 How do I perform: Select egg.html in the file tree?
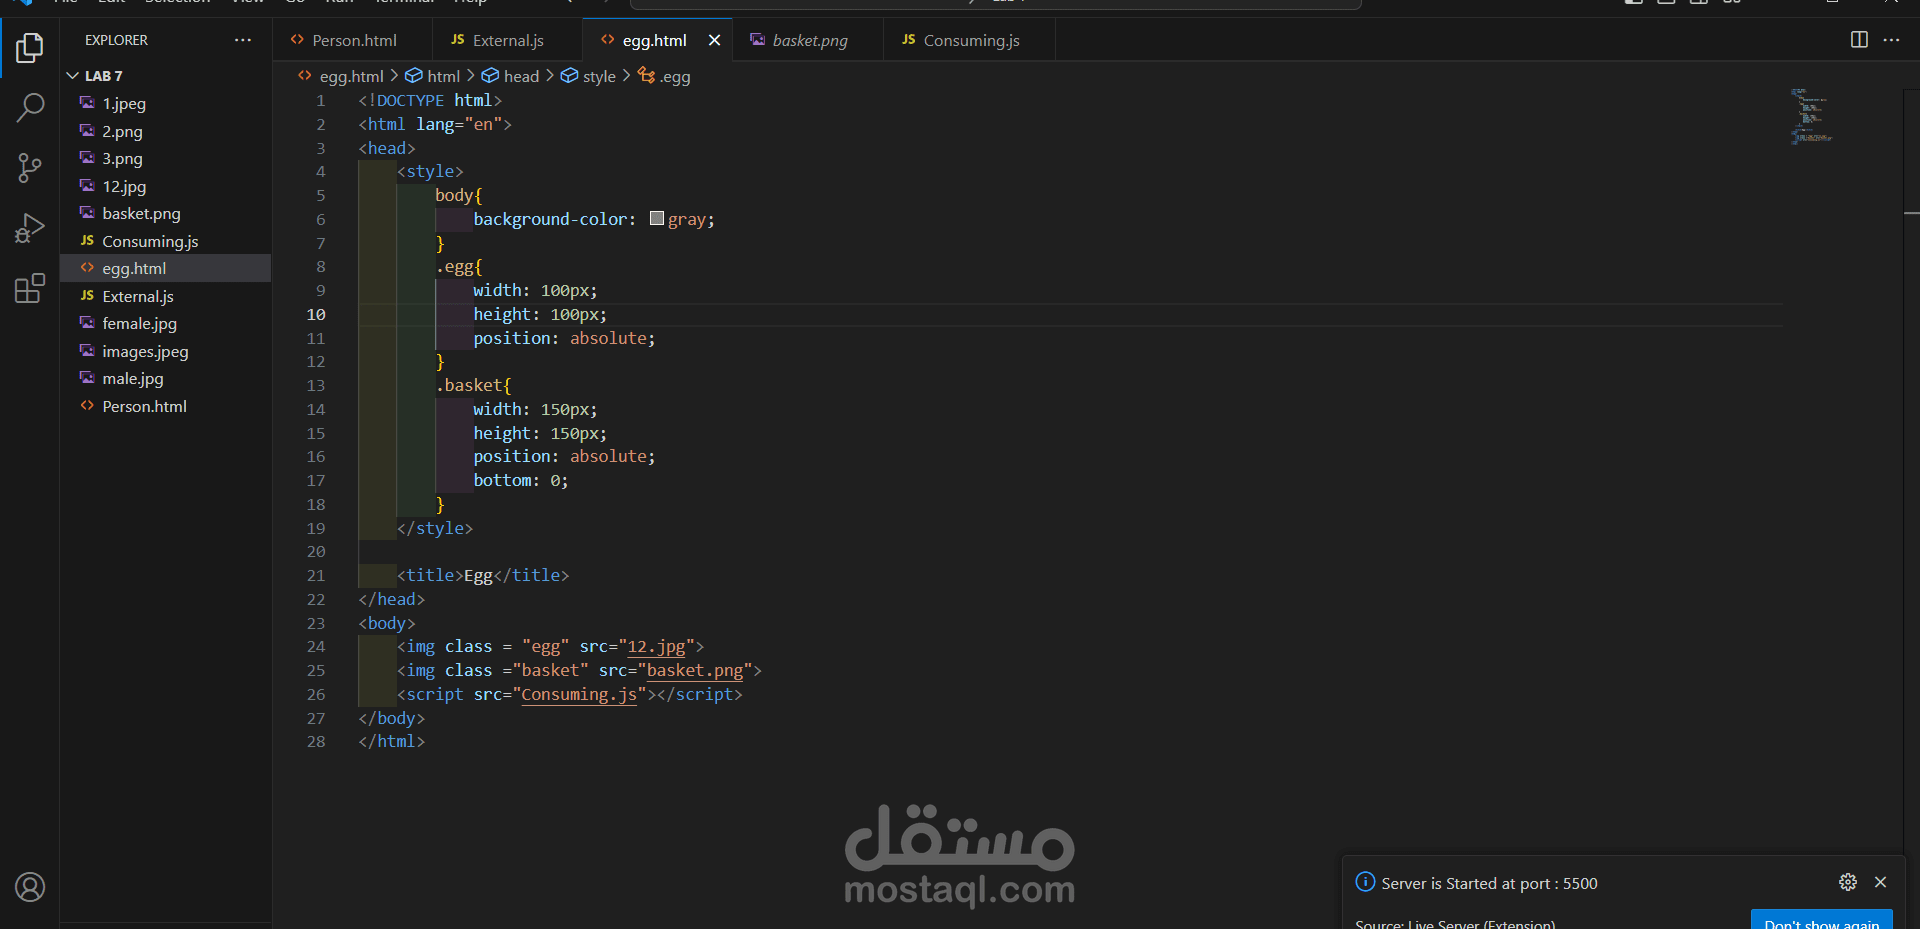165,269
